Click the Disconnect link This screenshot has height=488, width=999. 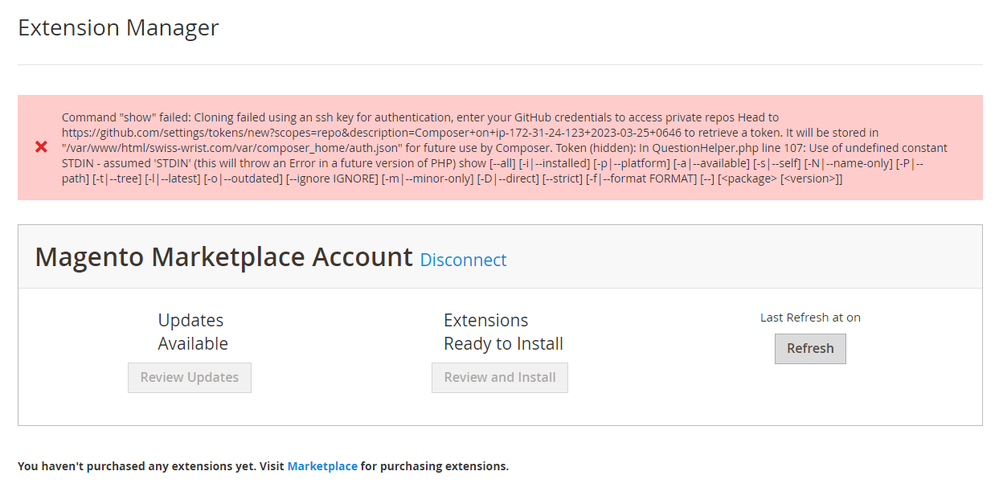(x=463, y=260)
